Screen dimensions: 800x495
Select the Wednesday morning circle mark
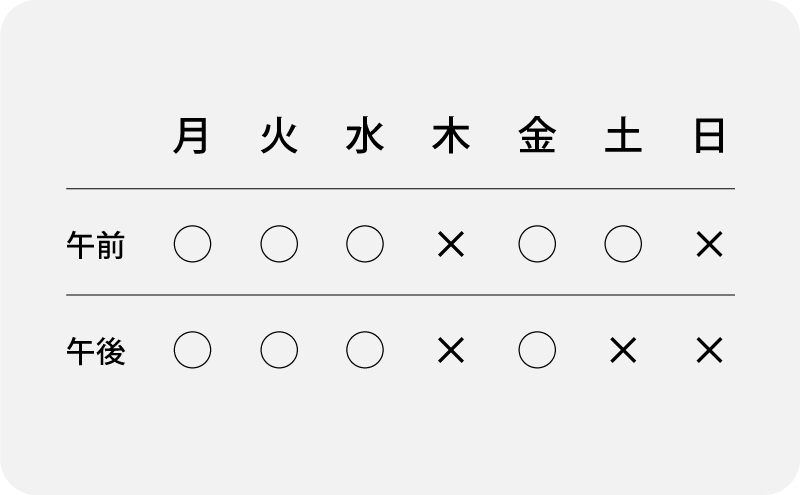365,244
